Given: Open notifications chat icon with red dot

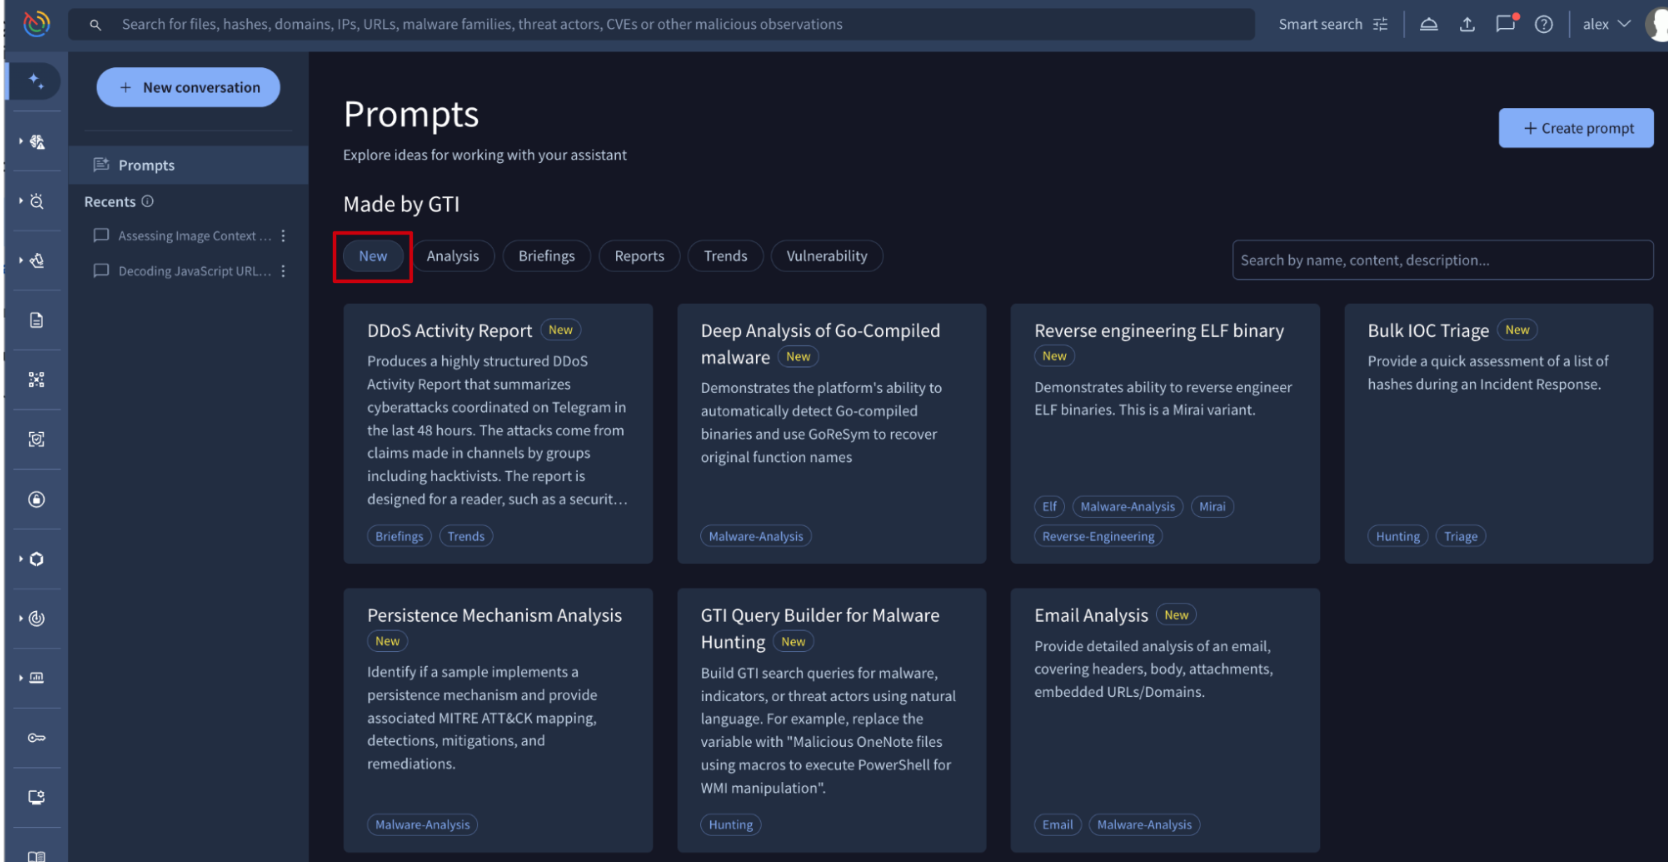Looking at the screenshot, I should [1506, 23].
